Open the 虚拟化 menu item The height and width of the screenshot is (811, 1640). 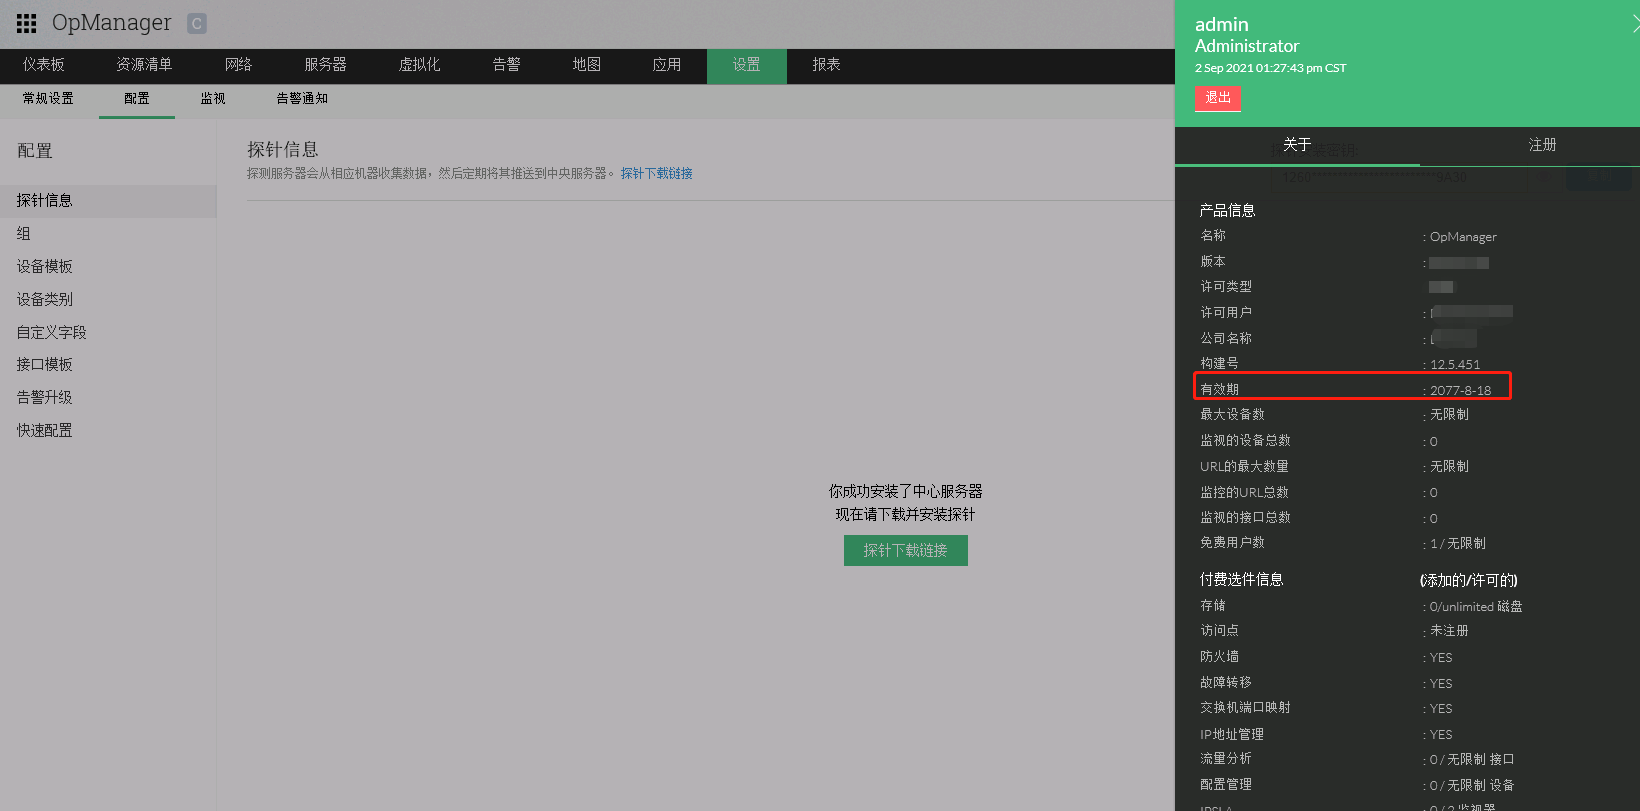click(x=419, y=65)
